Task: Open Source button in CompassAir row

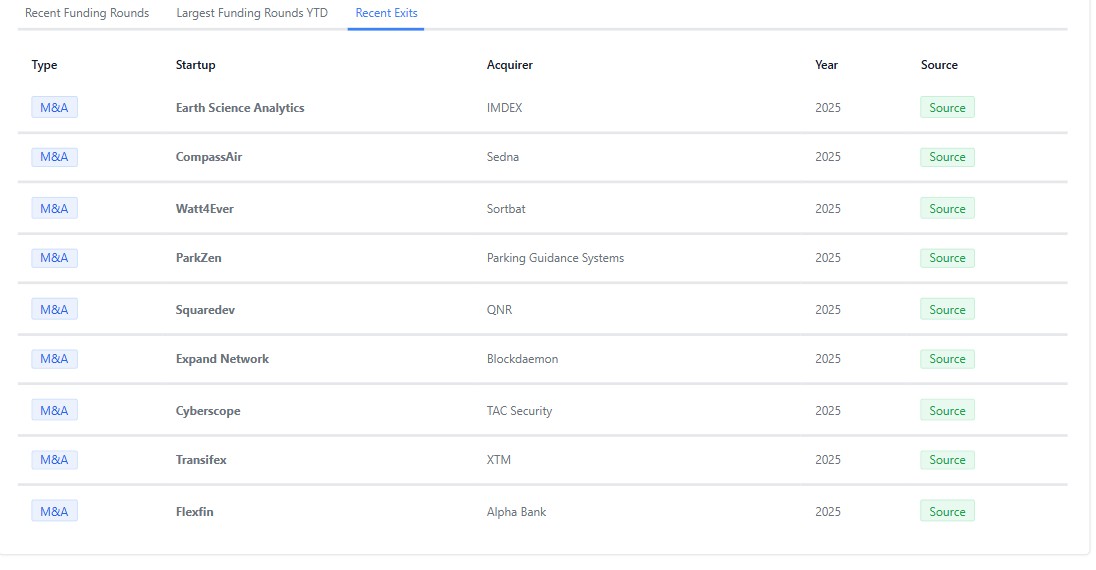Action: point(947,157)
